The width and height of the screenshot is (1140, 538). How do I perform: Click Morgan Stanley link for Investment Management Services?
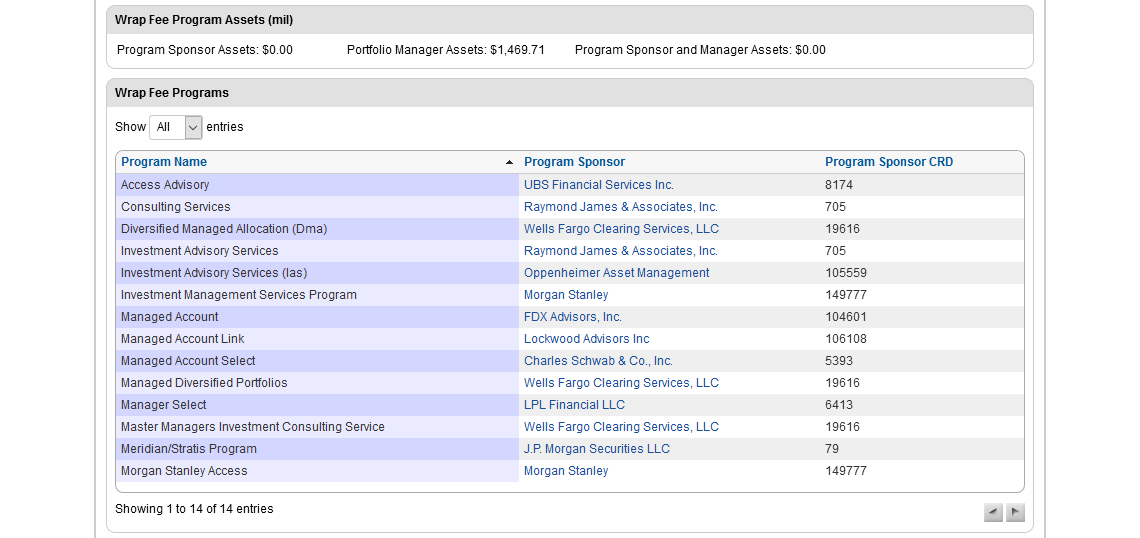click(566, 295)
